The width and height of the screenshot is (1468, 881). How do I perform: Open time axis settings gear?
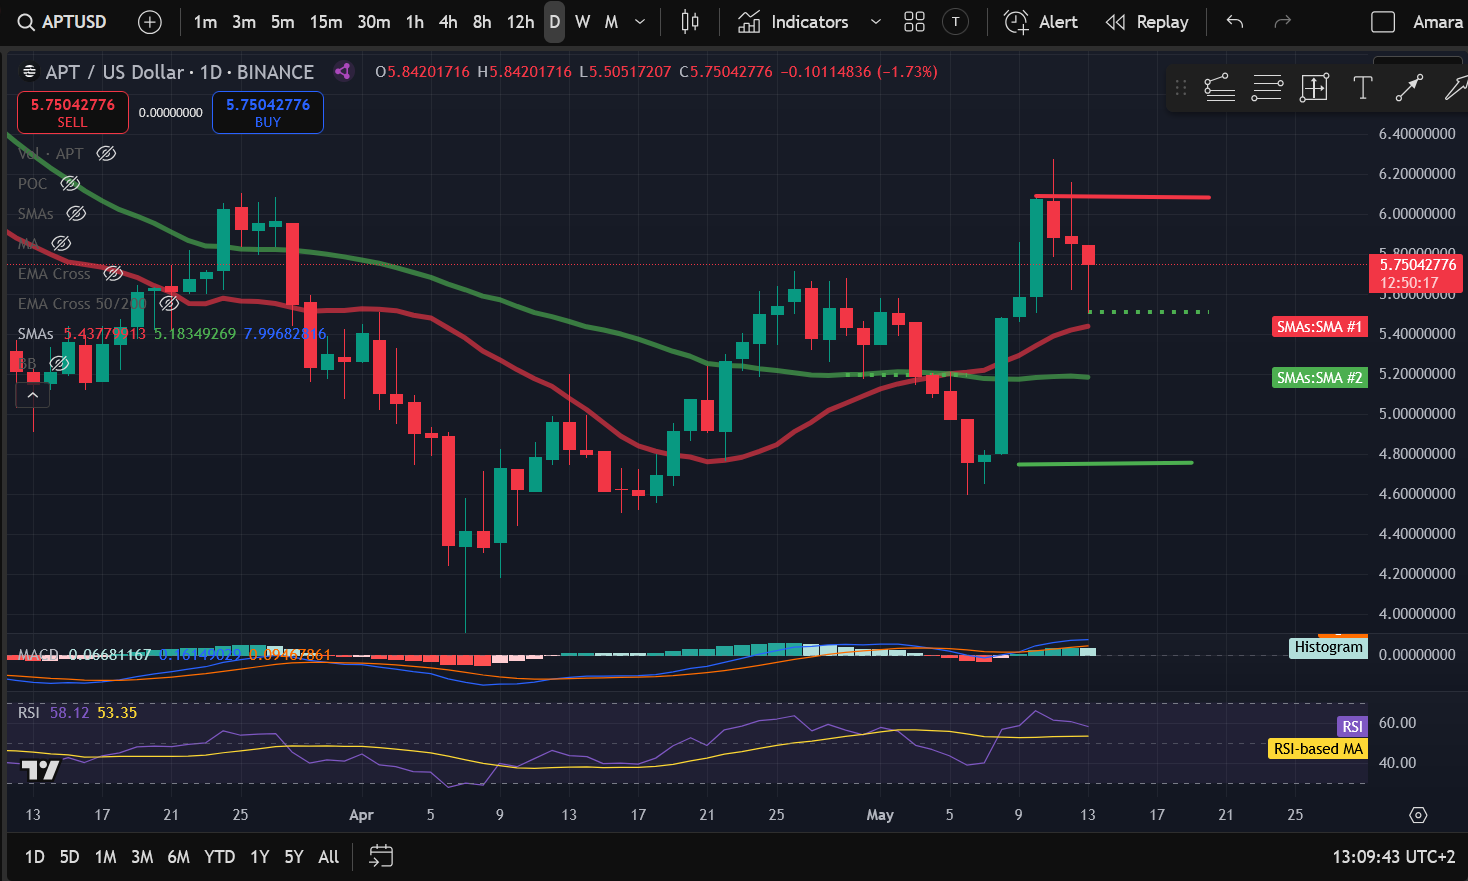pyautogui.click(x=1418, y=815)
